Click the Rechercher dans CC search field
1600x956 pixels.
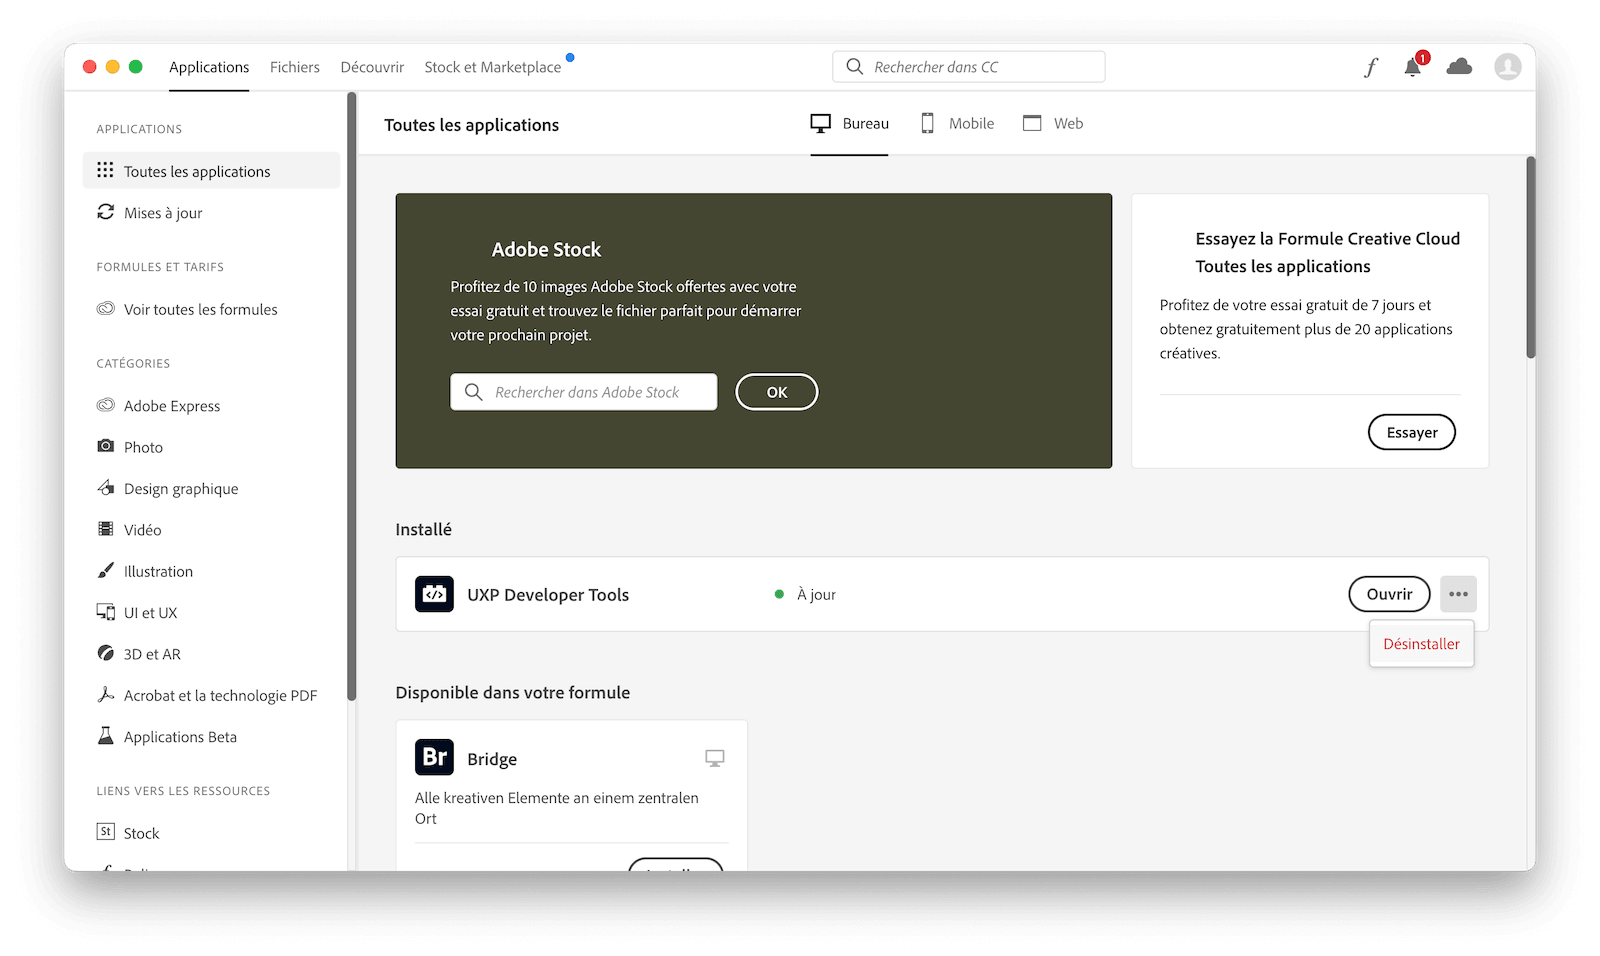969,67
